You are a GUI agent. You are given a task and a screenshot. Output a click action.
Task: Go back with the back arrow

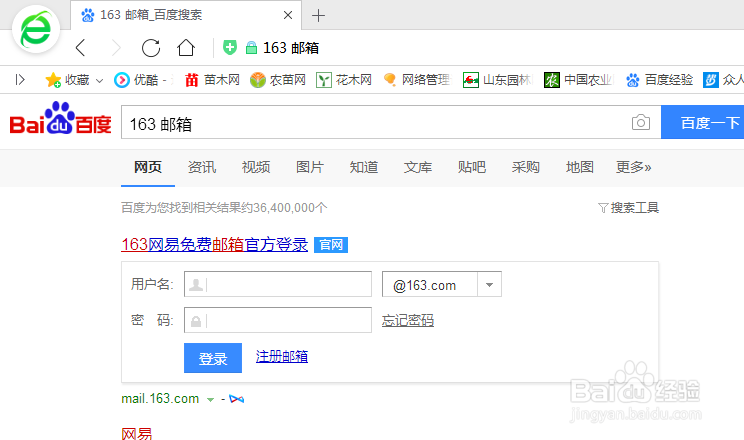coord(80,48)
